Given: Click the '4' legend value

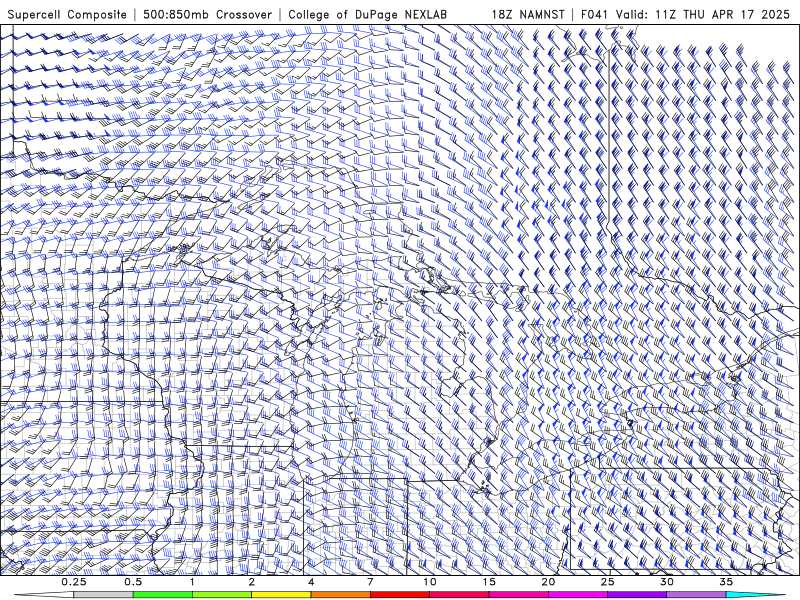Looking at the screenshot, I should (x=311, y=582).
